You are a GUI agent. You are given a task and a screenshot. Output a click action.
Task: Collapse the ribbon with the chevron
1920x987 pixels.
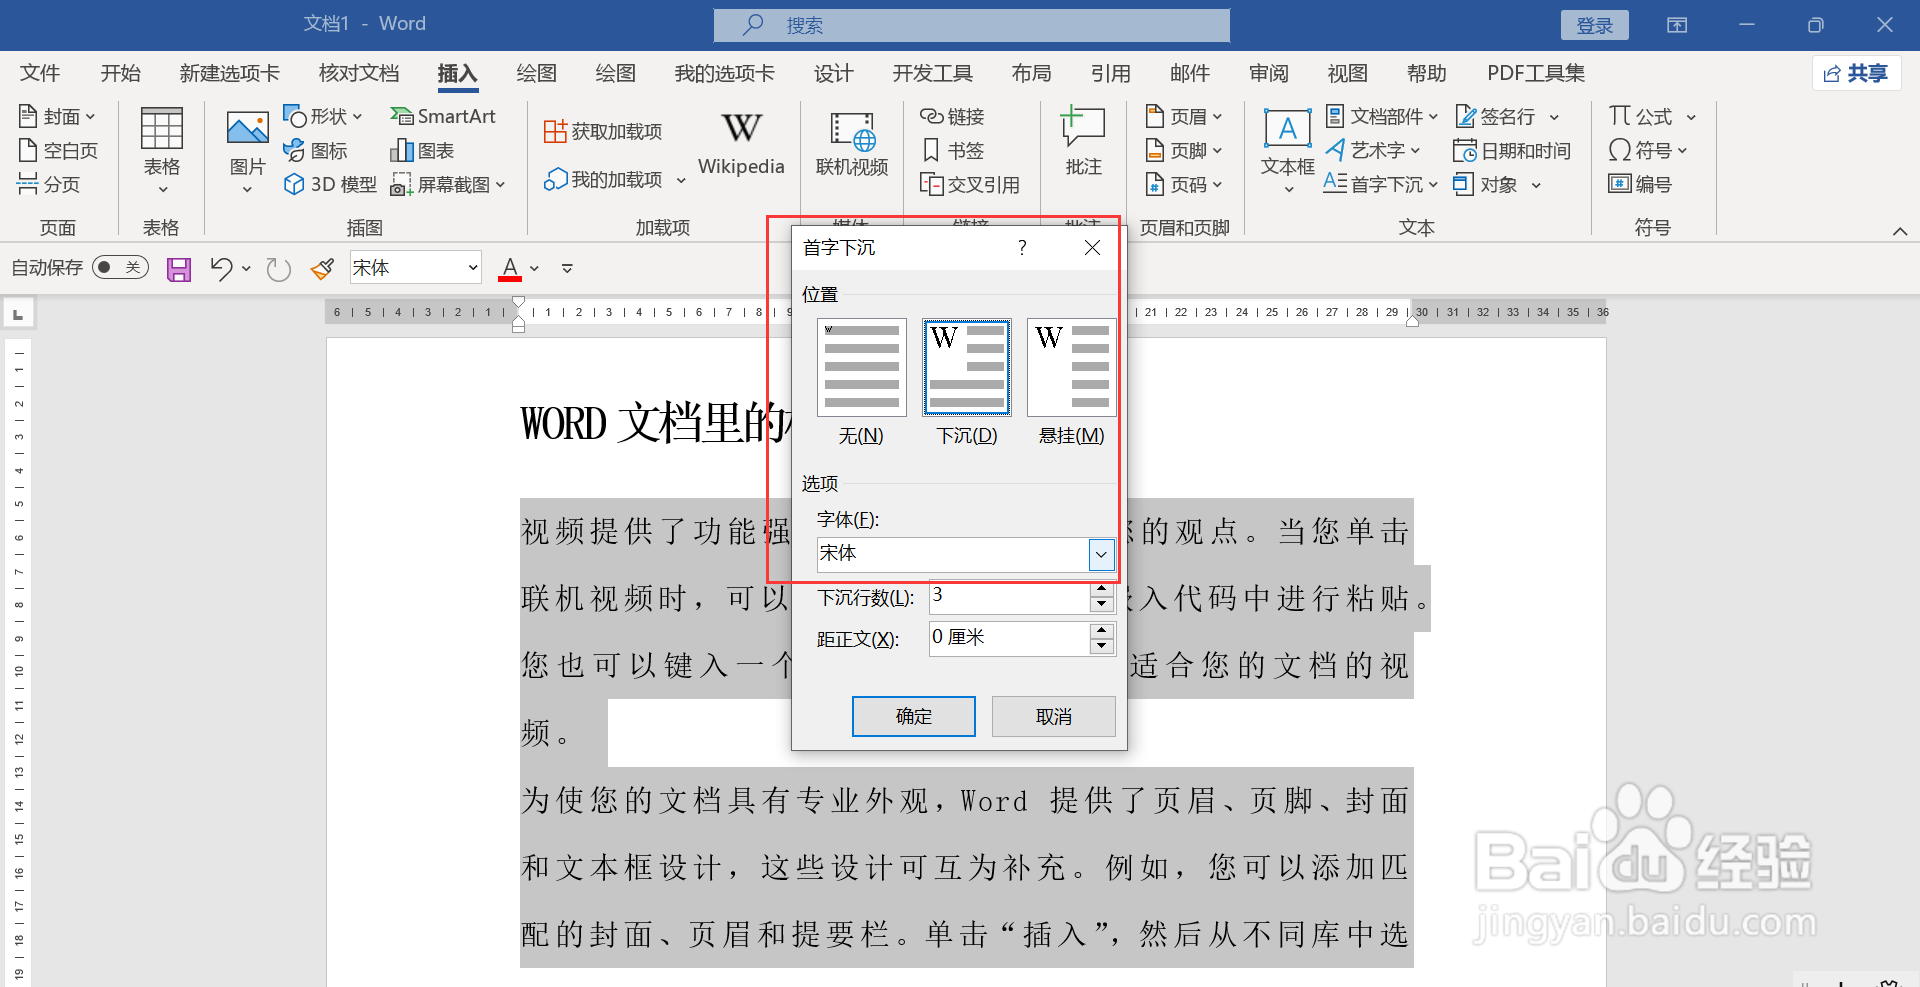click(1899, 231)
